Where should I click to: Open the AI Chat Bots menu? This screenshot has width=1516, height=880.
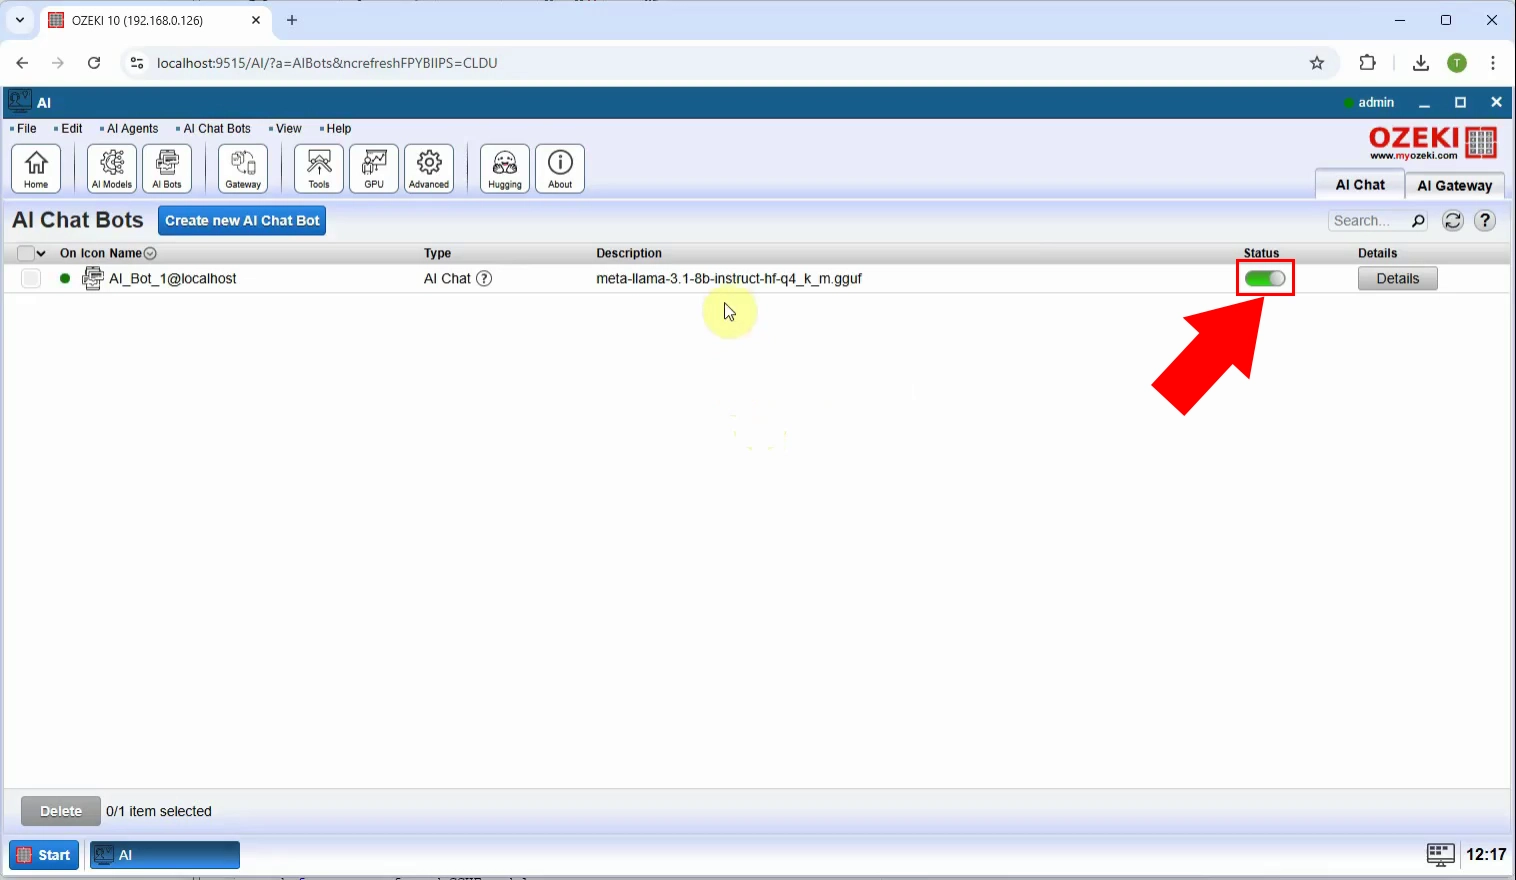coord(217,128)
